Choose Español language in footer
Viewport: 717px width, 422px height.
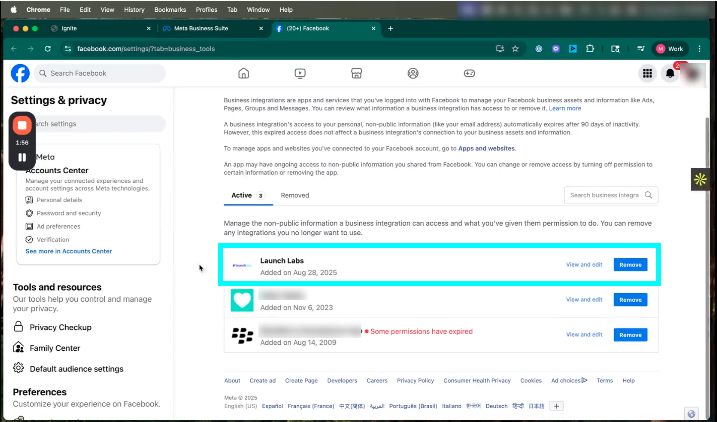click(272, 406)
